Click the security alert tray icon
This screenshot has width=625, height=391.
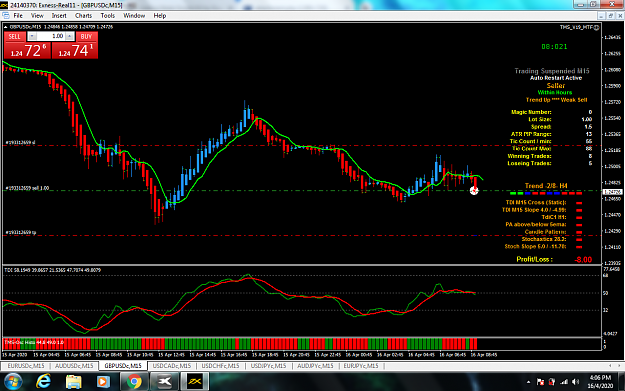coord(552,382)
